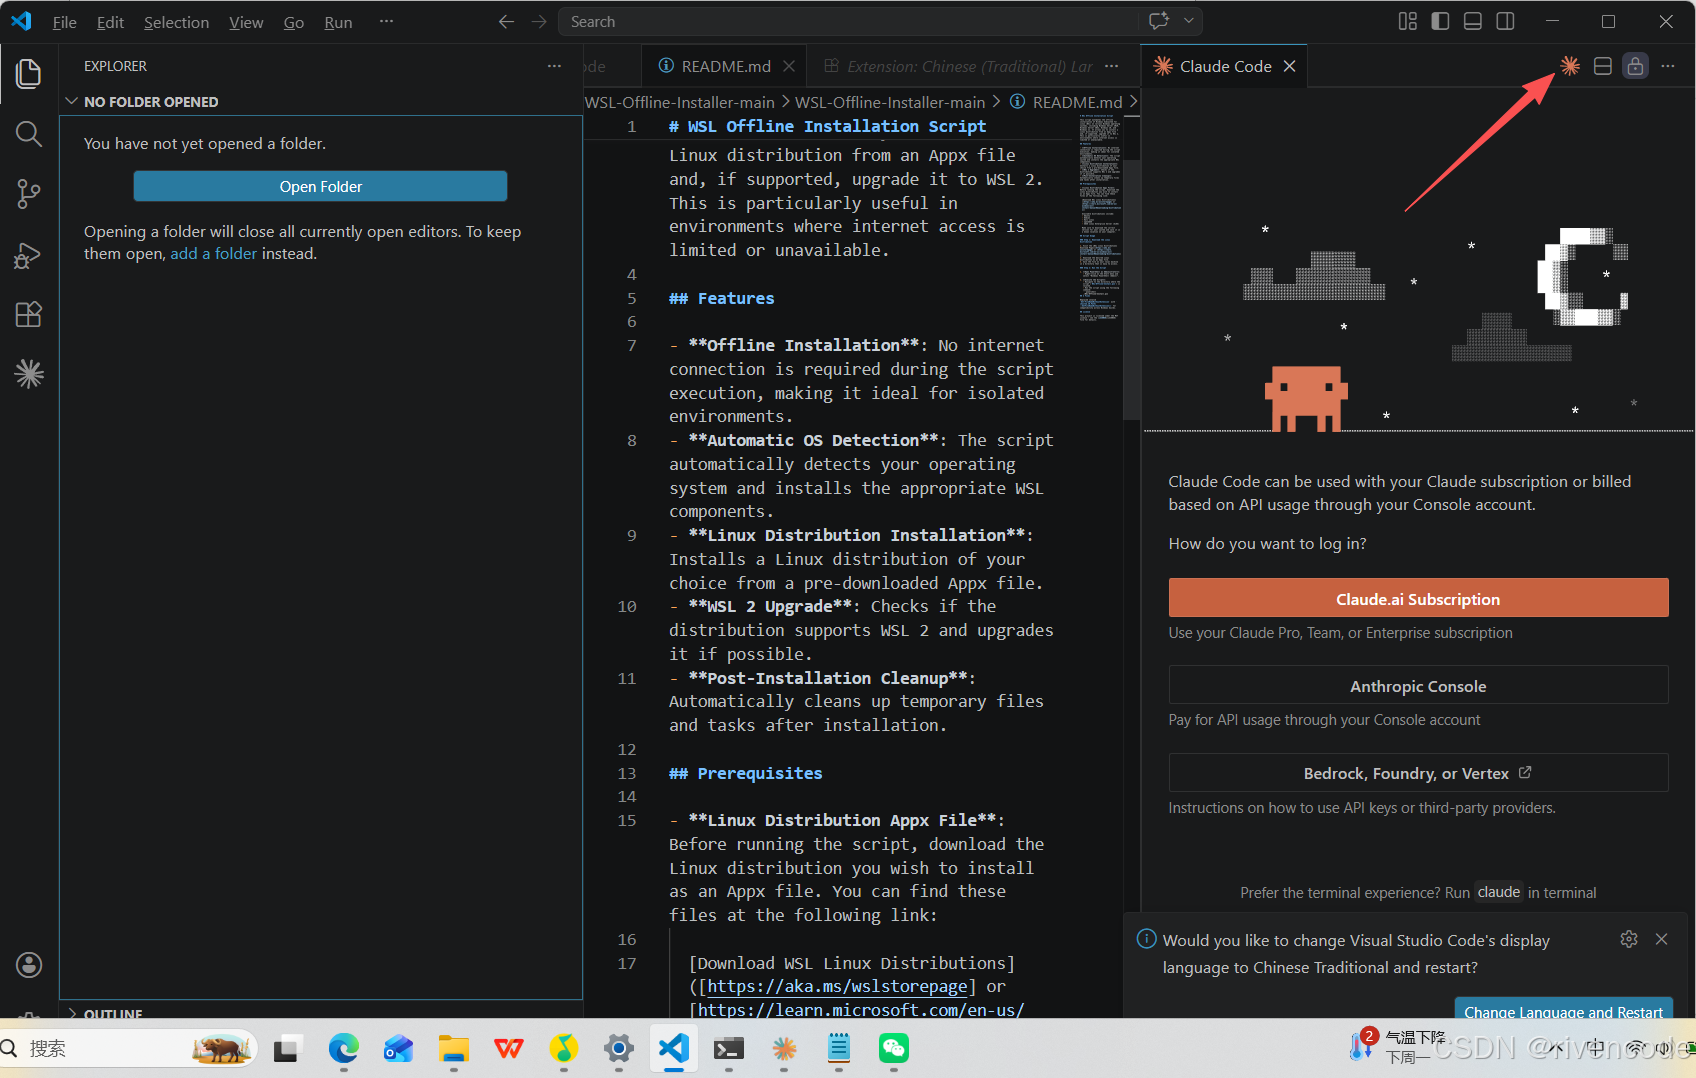This screenshot has height=1078, width=1696.
Task: Click the Open Folder button
Action: pos(320,186)
